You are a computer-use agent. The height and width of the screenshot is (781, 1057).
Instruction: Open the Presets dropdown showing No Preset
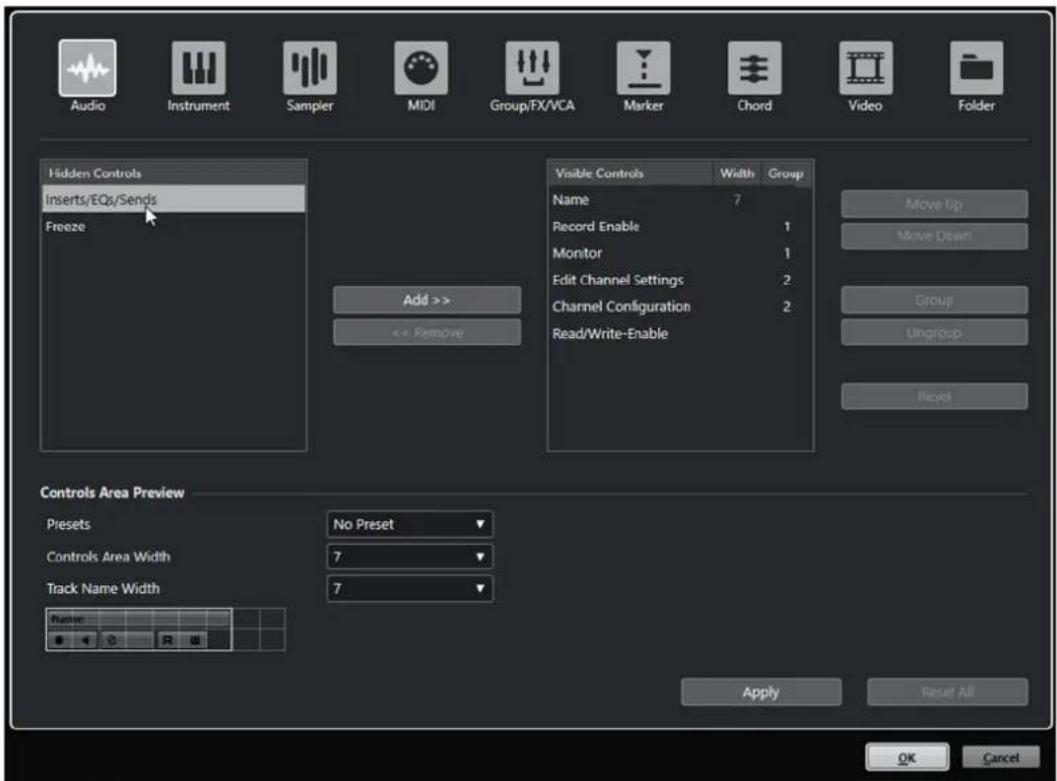pyautogui.click(x=409, y=524)
